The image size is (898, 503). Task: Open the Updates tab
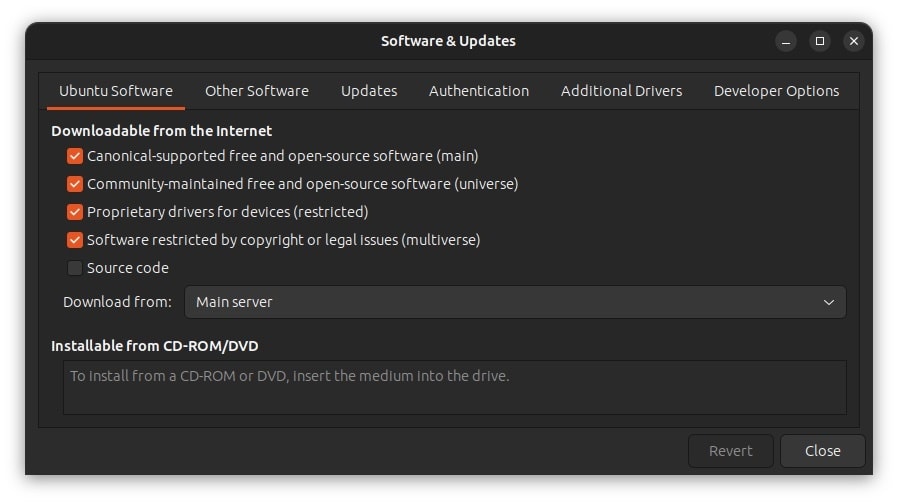coord(368,91)
